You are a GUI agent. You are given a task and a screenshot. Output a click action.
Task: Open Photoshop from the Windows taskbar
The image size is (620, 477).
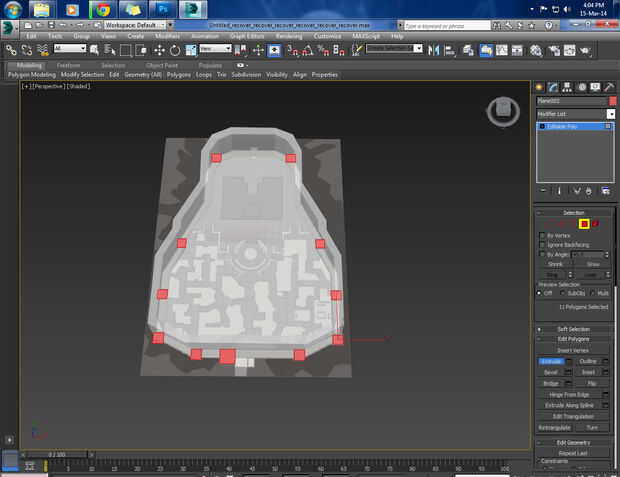(163, 11)
